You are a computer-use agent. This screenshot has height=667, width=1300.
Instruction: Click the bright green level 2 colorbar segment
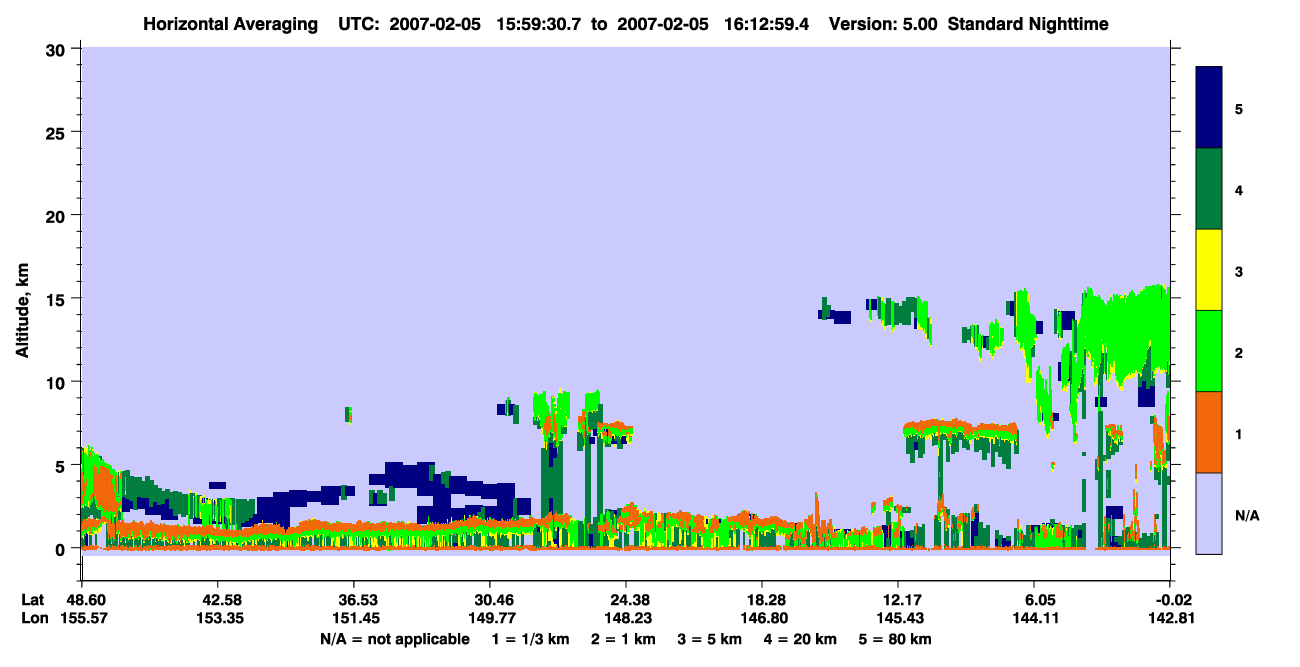[1209, 351]
